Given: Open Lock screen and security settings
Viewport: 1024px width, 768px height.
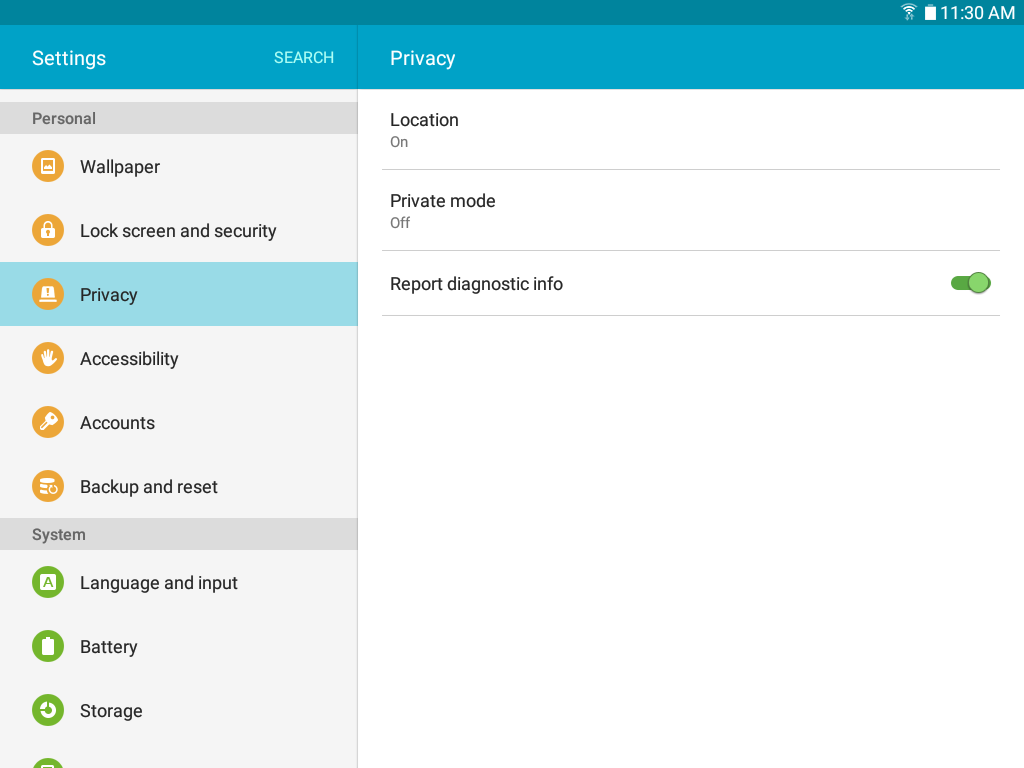Looking at the screenshot, I should click(x=179, y=230).
